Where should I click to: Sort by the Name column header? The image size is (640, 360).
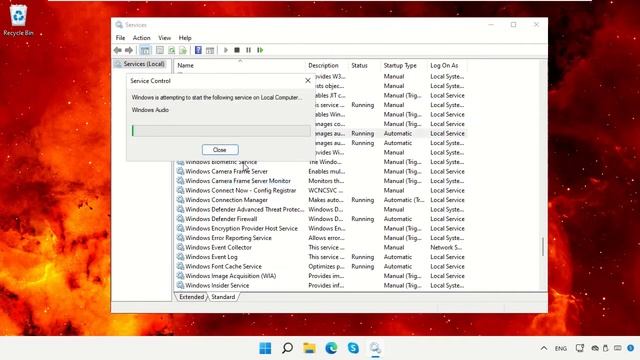point(240,65)
